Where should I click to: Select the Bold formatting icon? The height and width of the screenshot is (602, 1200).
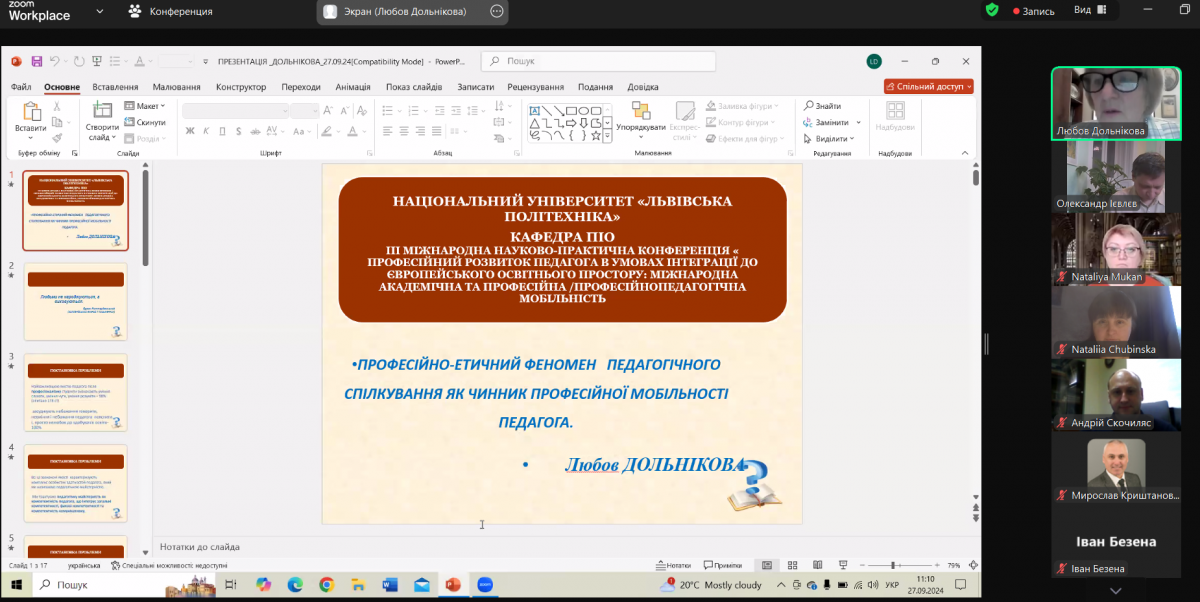click(191, 131)
